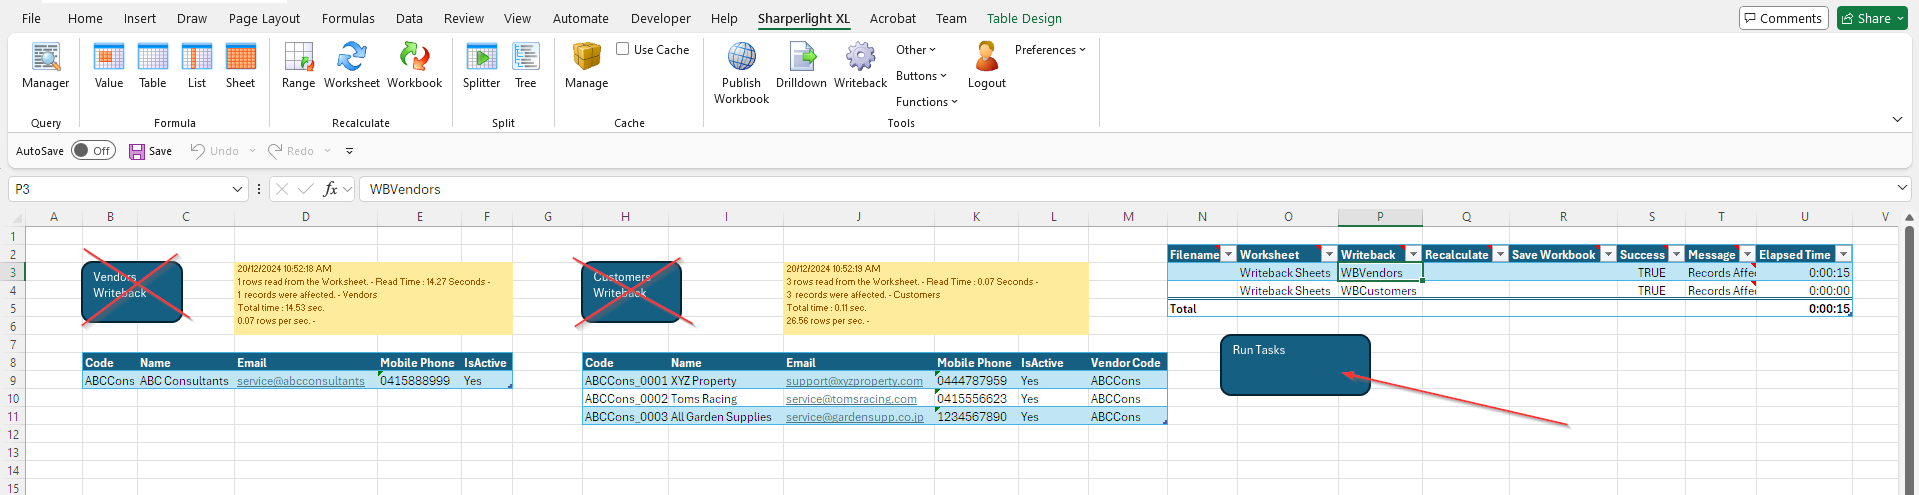Open the support@xyzproperty.com email link
The image size is (1919, 495).
coord(854,381)
